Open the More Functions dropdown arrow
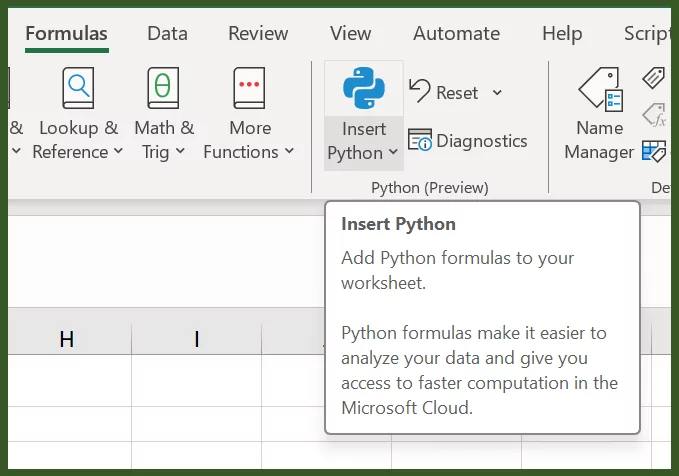Viewport: 679px width, 476px height. [x=289, y=152]
